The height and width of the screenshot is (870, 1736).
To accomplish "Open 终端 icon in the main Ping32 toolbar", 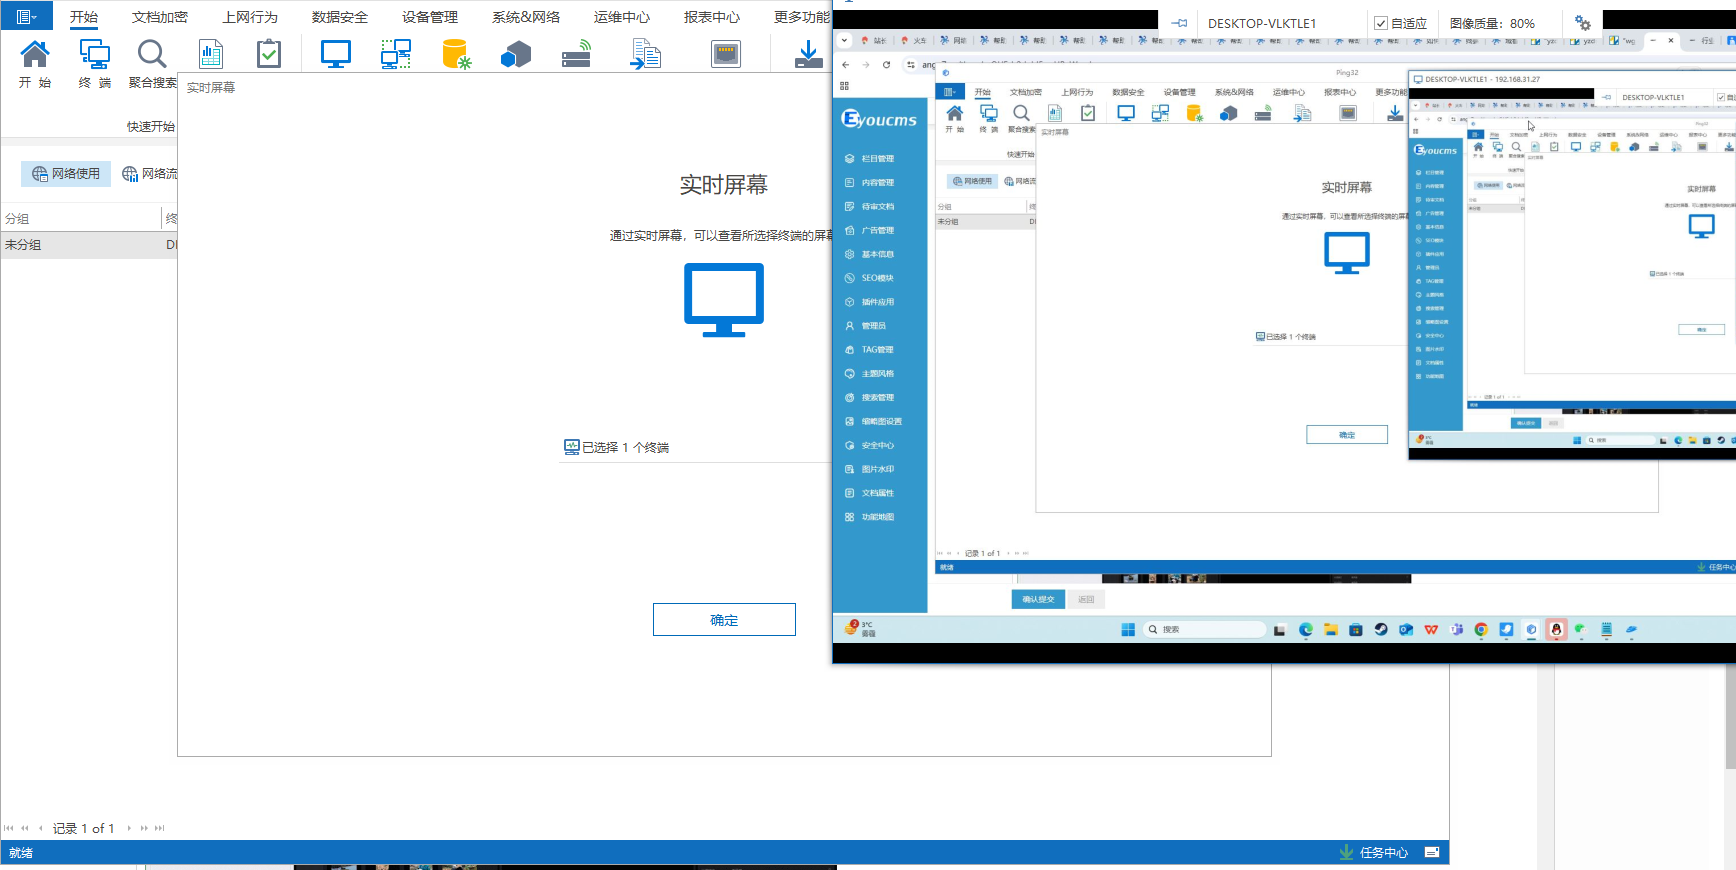I will point(94,53).
